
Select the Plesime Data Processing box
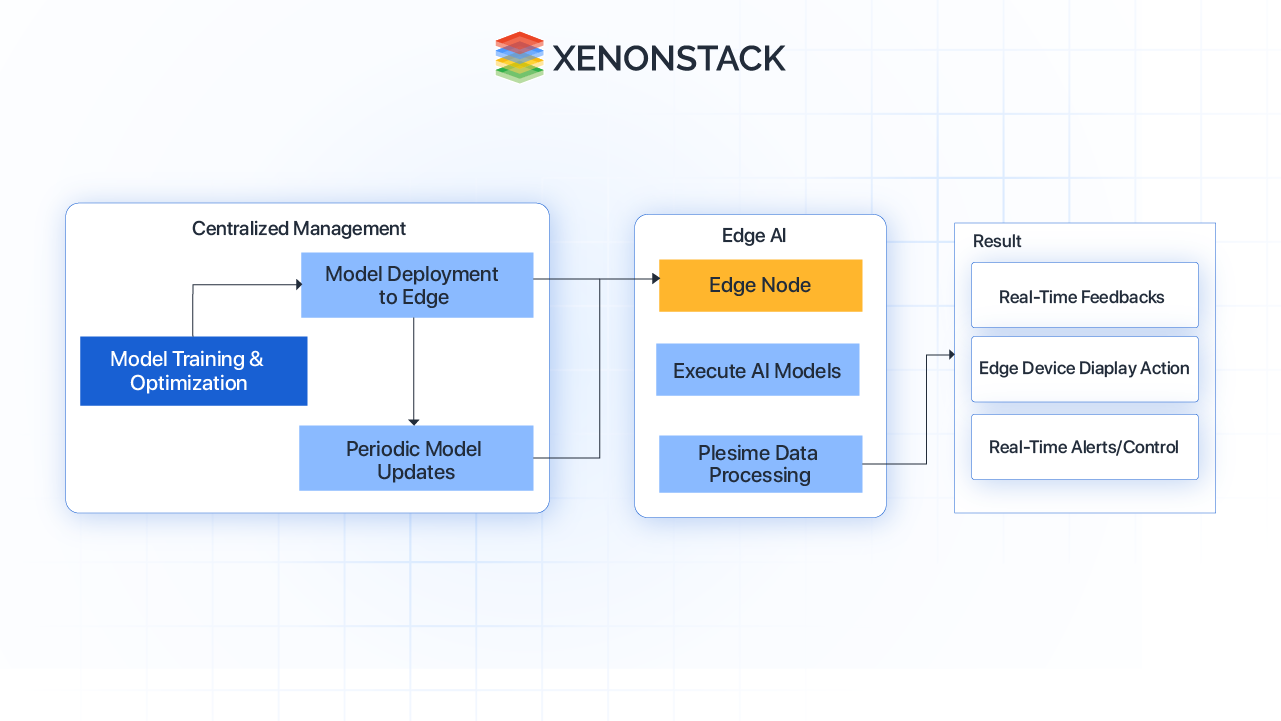click(x=760, y=464)
